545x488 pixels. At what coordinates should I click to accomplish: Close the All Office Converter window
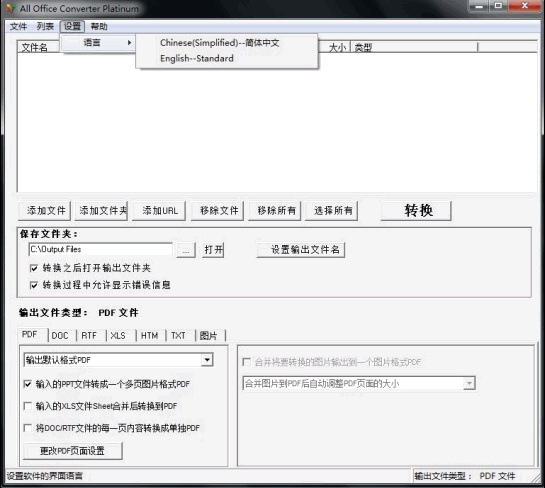pyautogui.click(x=524, y=6)
